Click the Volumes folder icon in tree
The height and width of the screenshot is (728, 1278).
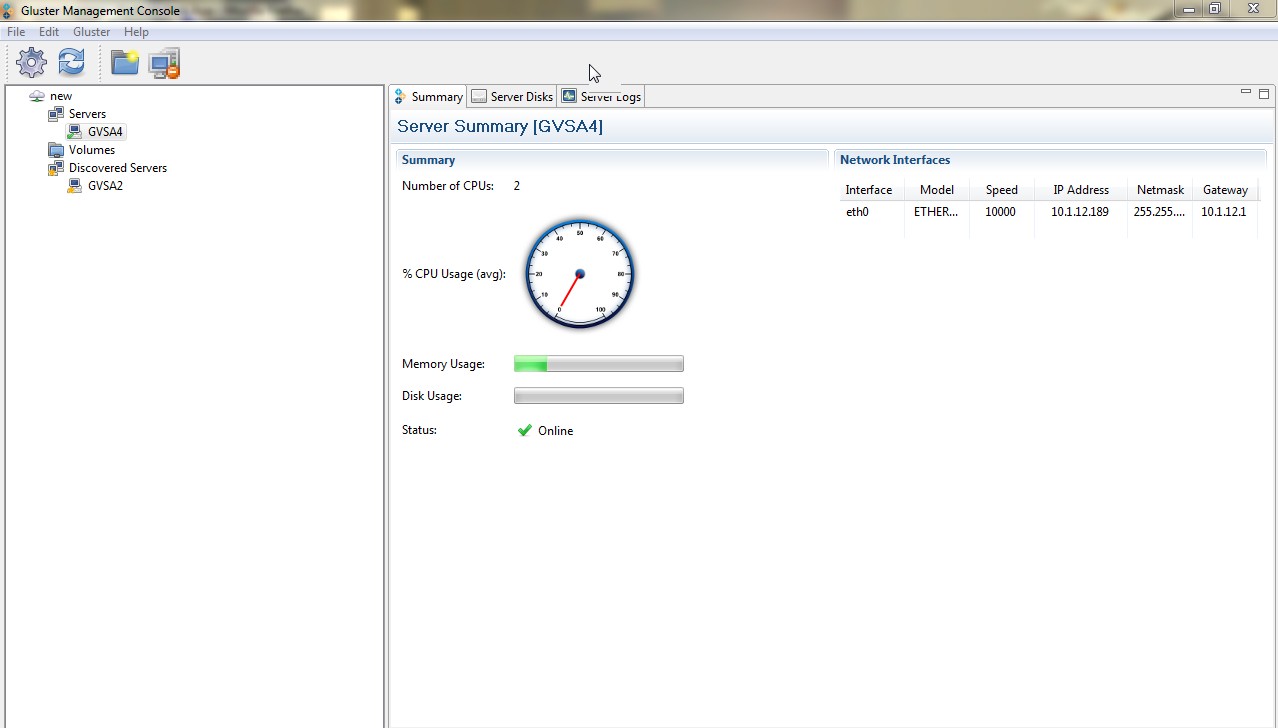pos(56,150)
